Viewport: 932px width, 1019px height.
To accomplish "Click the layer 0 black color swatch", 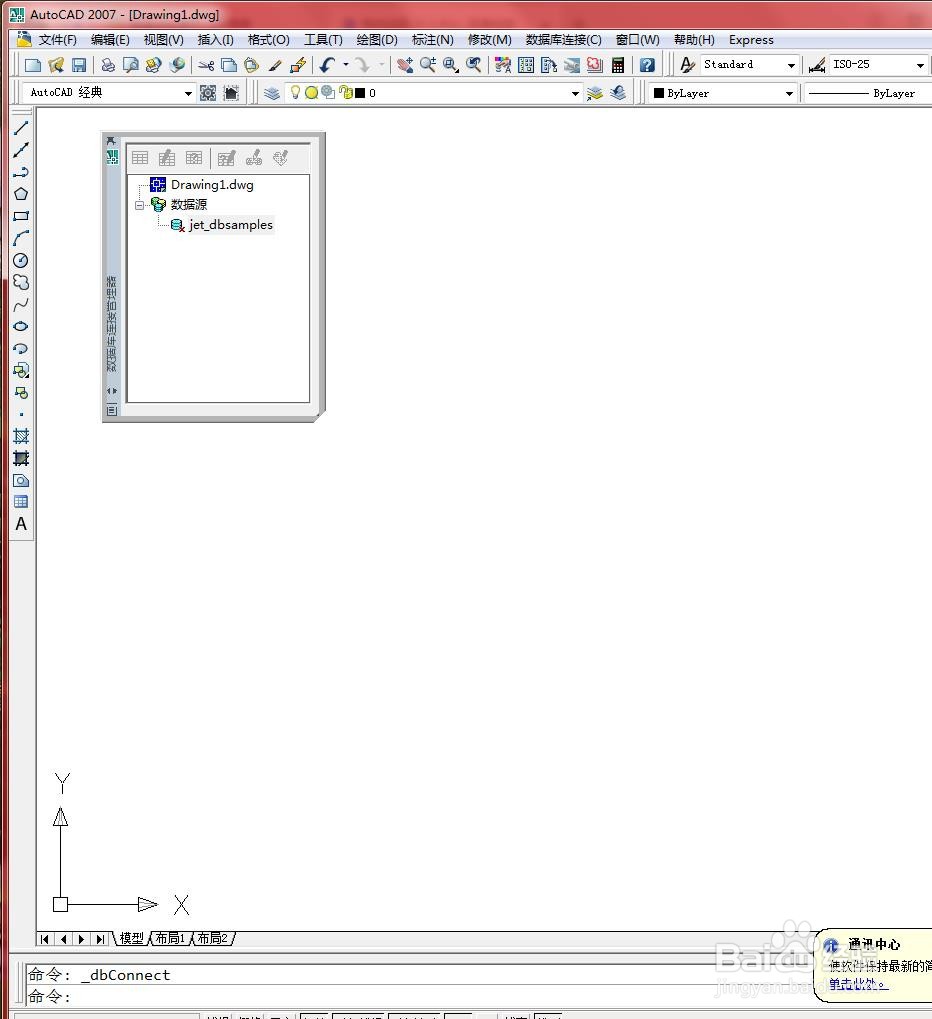I will coord(360,93).
